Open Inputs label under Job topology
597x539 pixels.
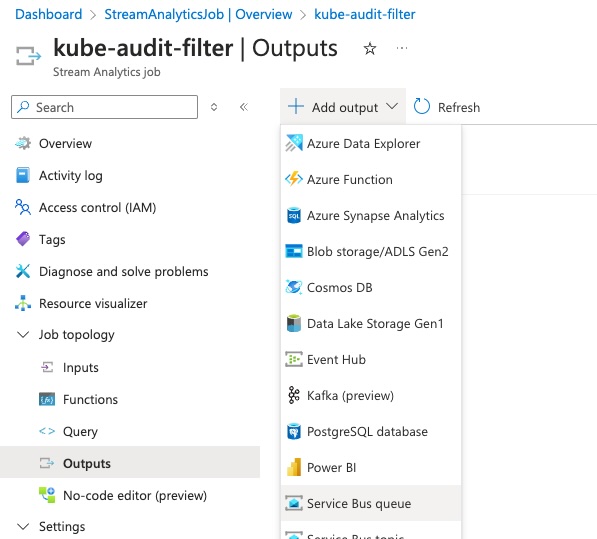pyautogui.click(x=81, y=368)
